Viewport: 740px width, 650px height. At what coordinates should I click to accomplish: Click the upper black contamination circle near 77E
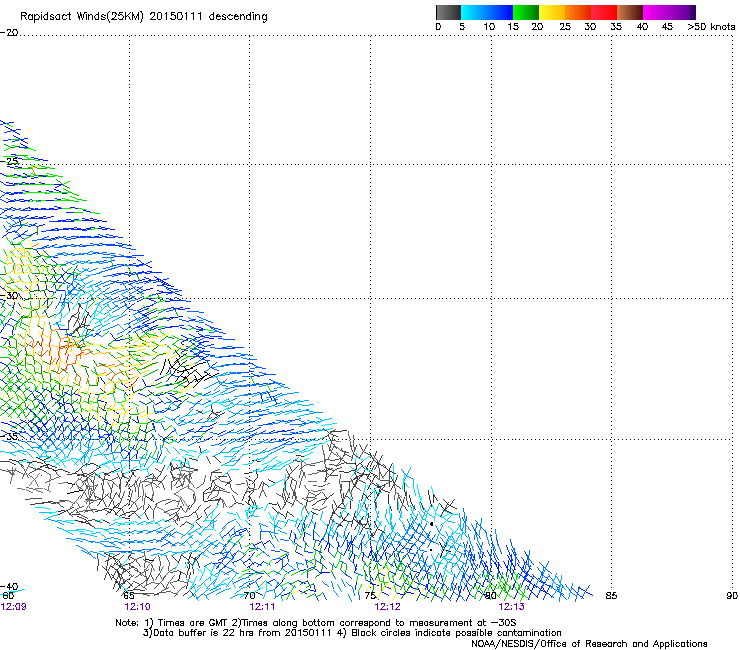coord(432,524)
